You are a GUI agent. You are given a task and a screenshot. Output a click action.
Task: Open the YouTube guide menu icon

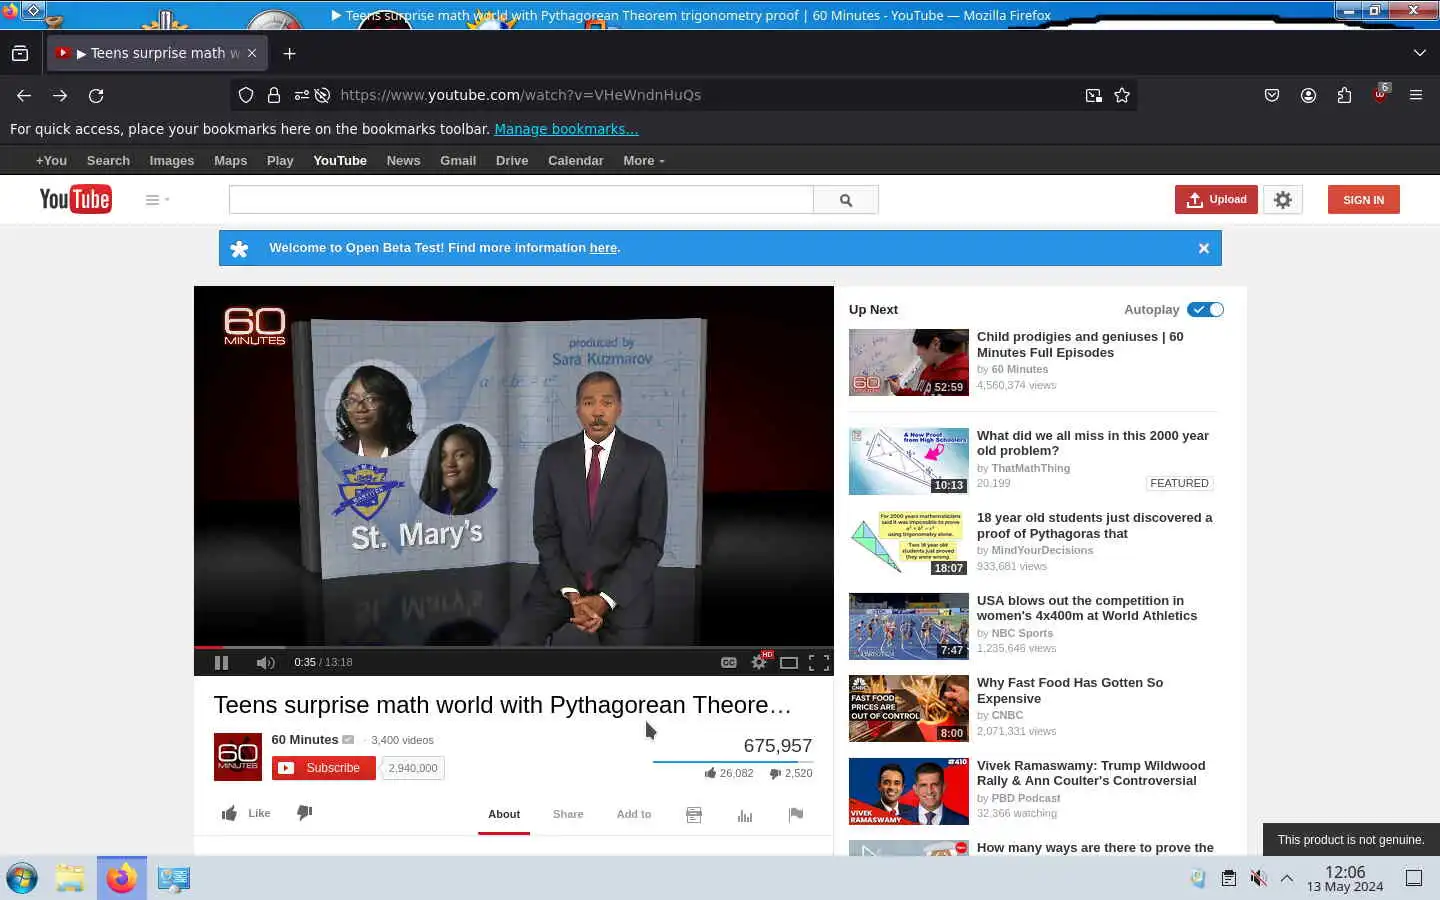157,200
